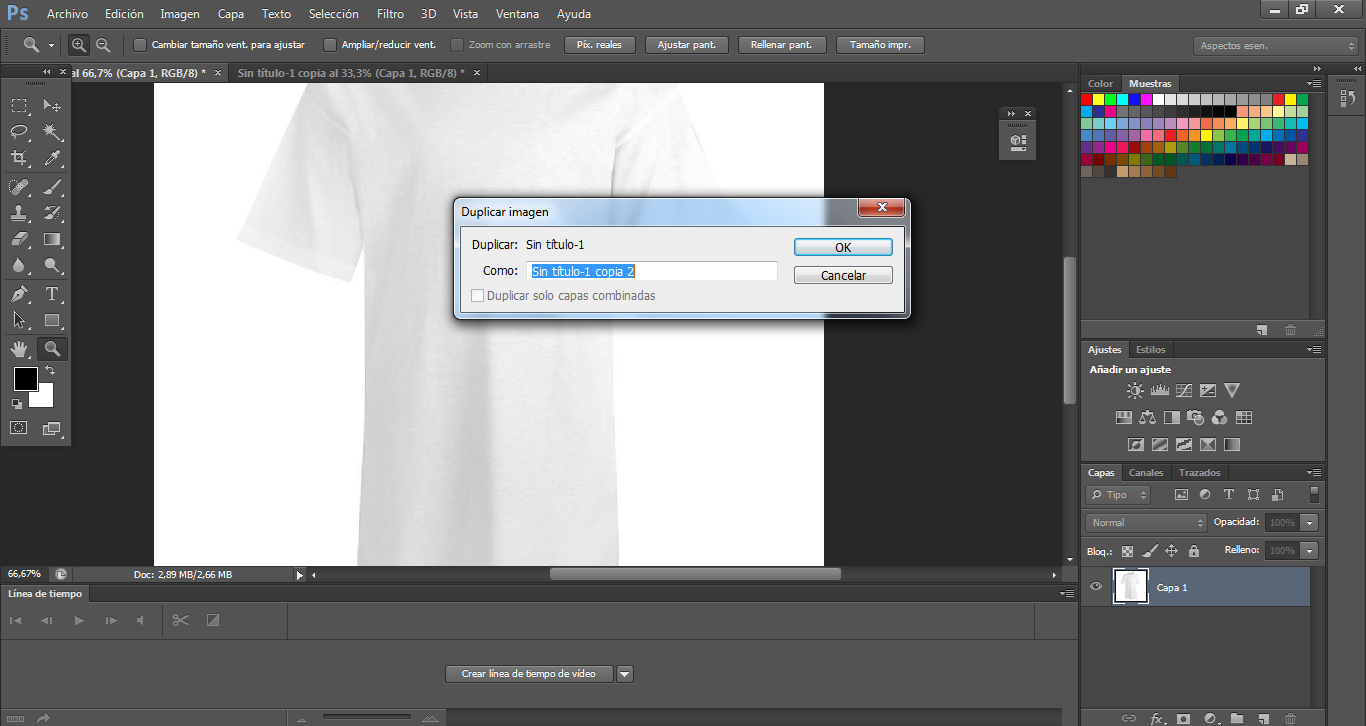Viewport: 1366px width, 726px height.
Task: Enable Duplicar solo capas combinadas checkbox
Action: 478,296
